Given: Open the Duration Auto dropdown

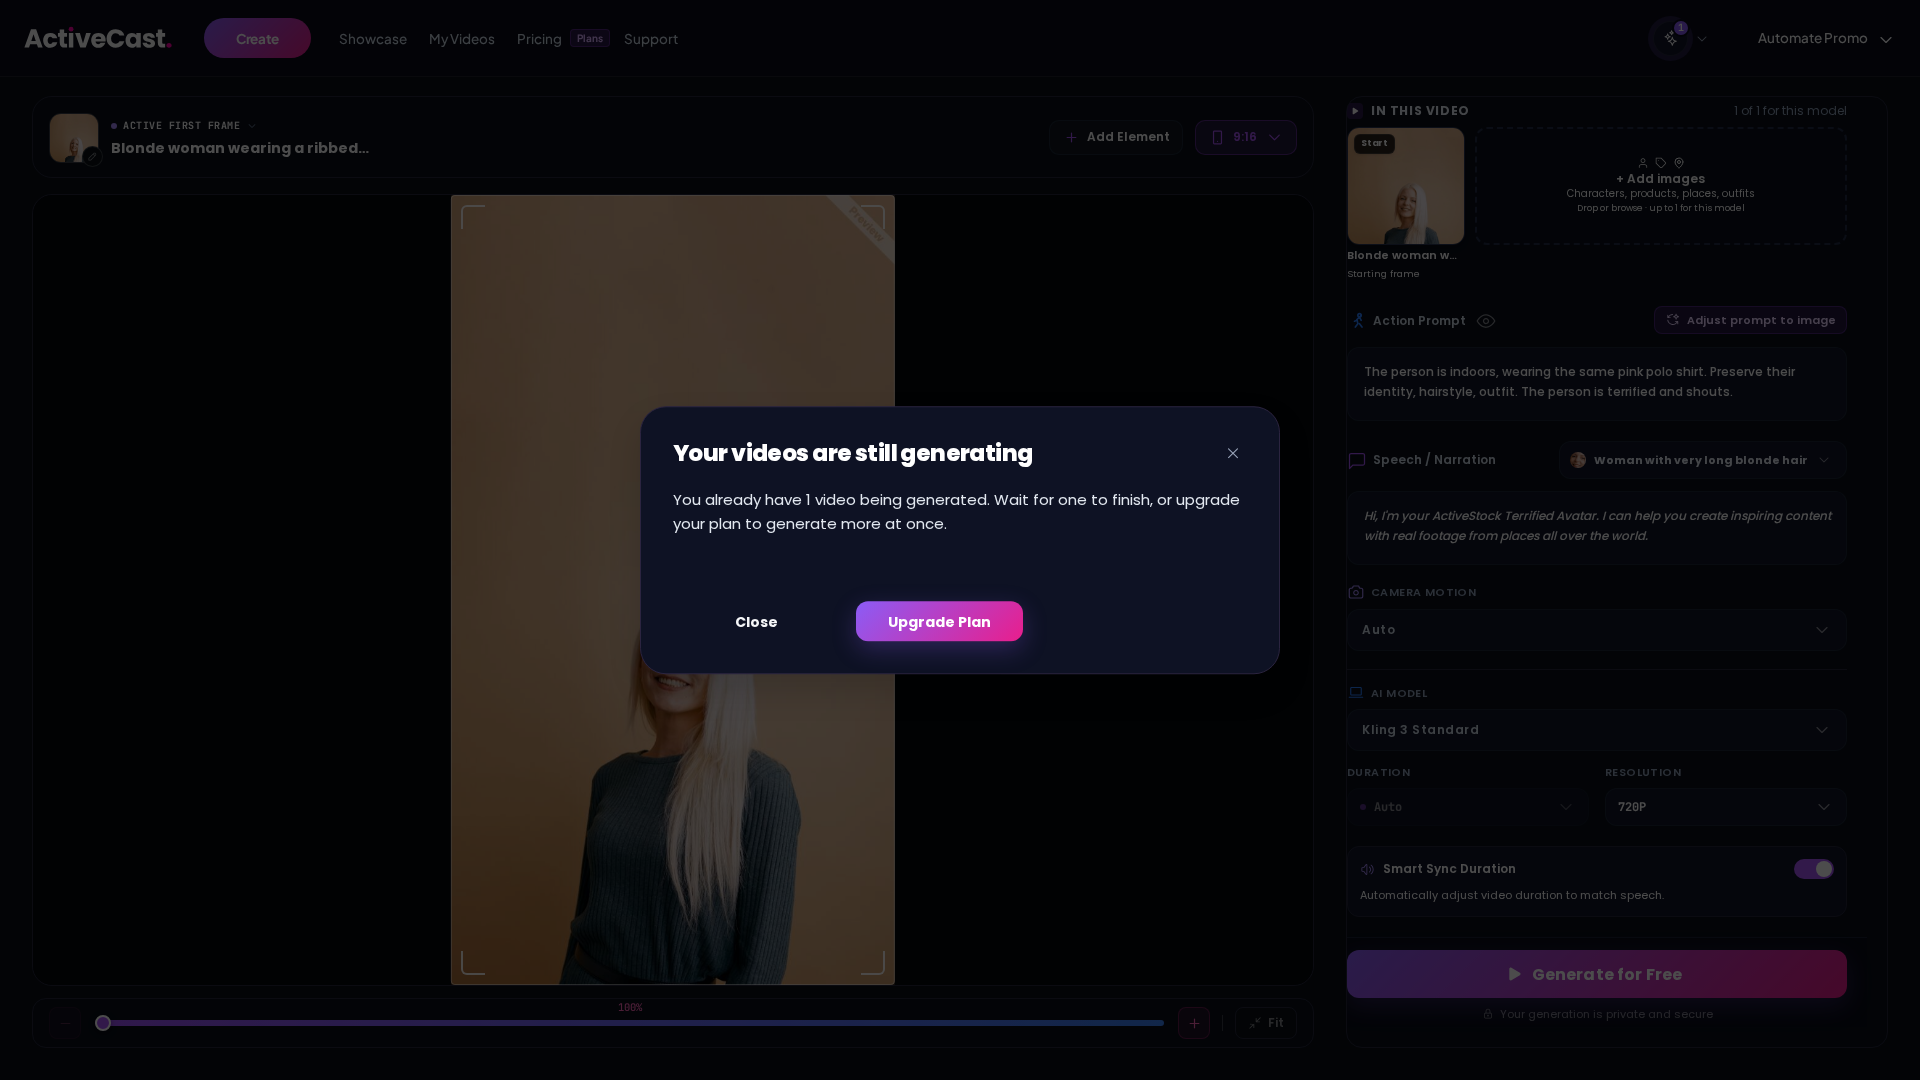Looking at the screenshot, I should [1467, 807].
